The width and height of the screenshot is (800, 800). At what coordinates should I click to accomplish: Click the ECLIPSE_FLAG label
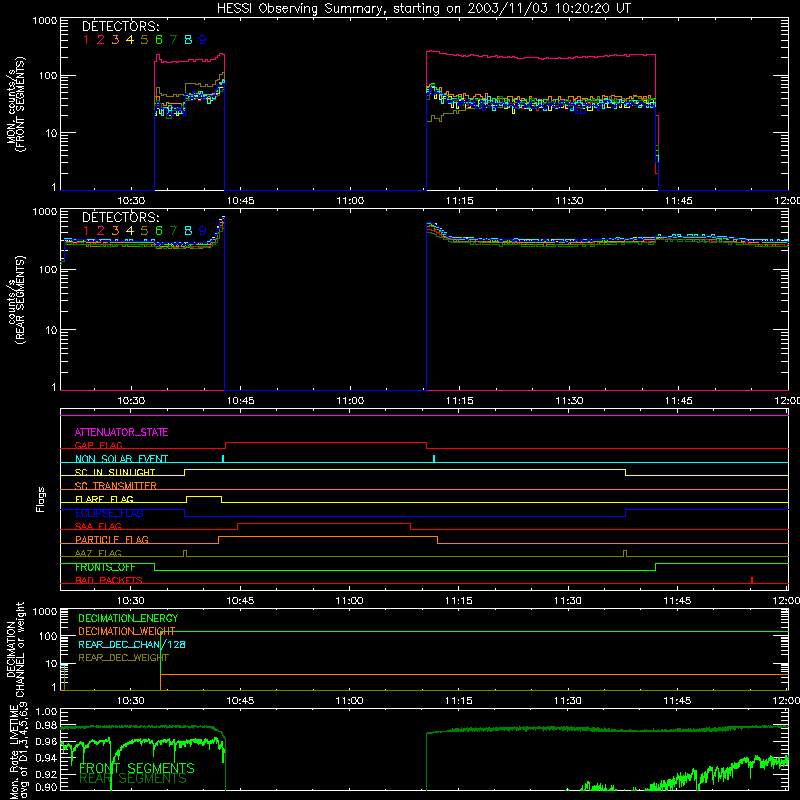109,513
